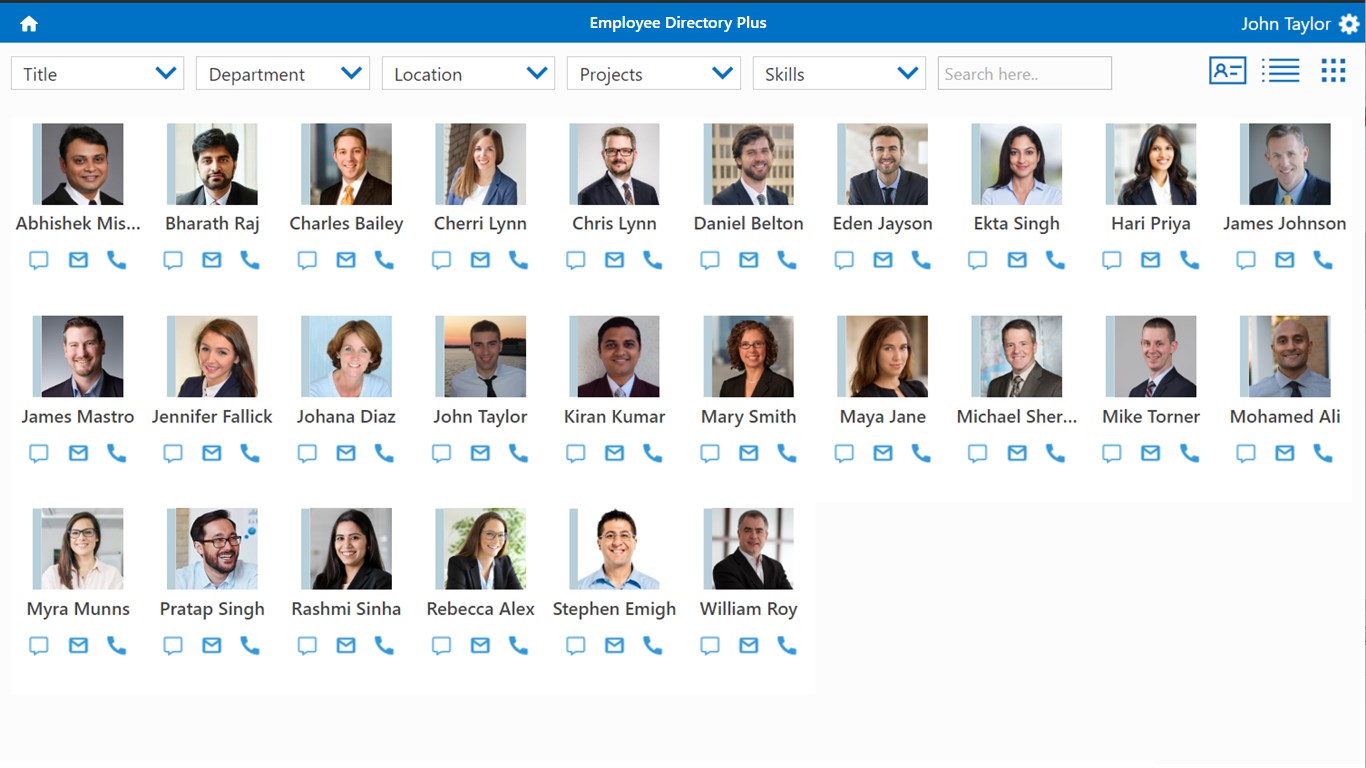
Task: Click the Employee Directory Plus title
Action: coord(678,23)
